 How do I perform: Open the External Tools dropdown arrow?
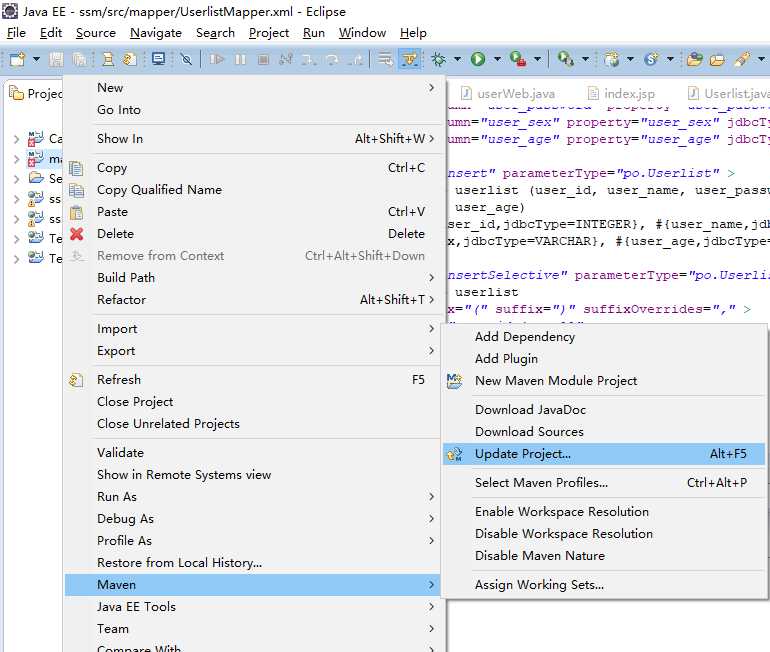click(x=585, y=59)
